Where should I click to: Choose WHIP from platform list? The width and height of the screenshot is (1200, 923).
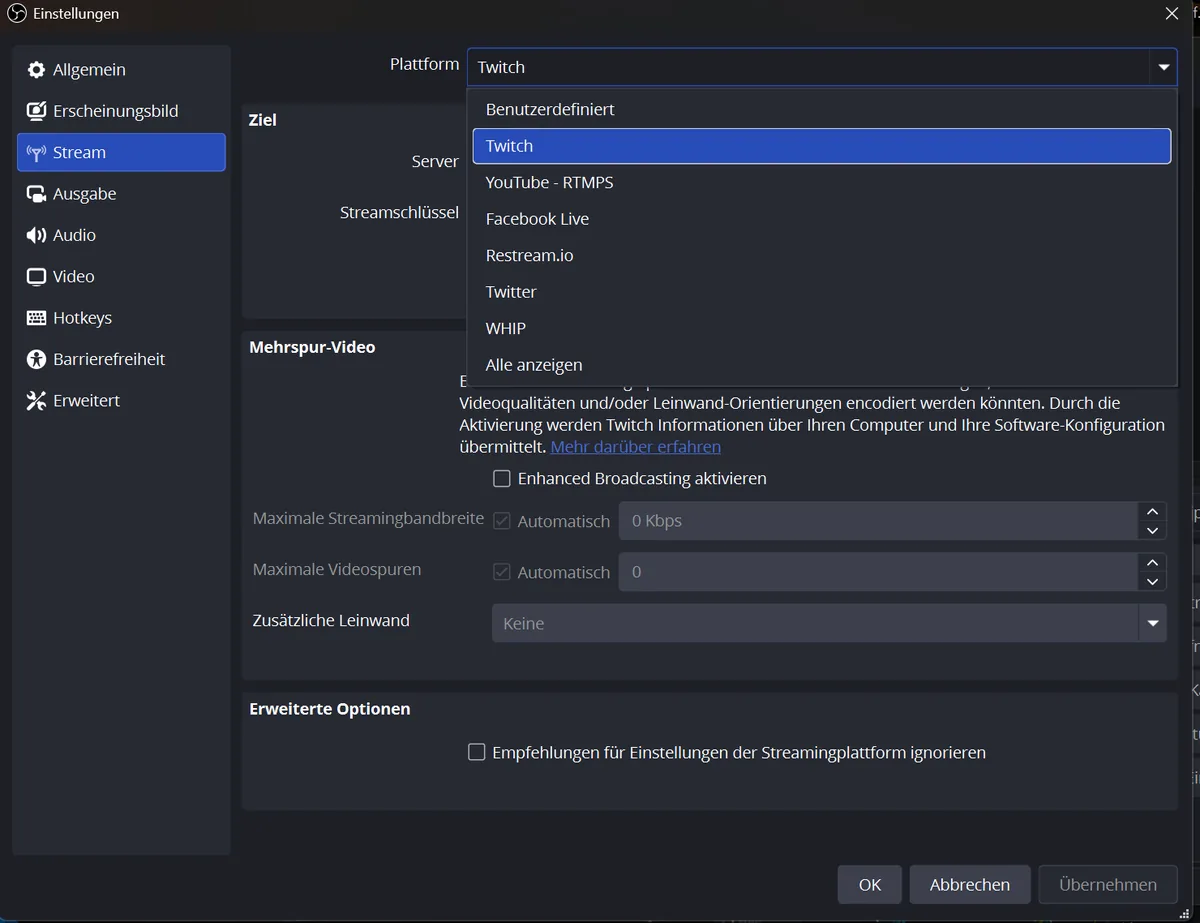[821, 328]
